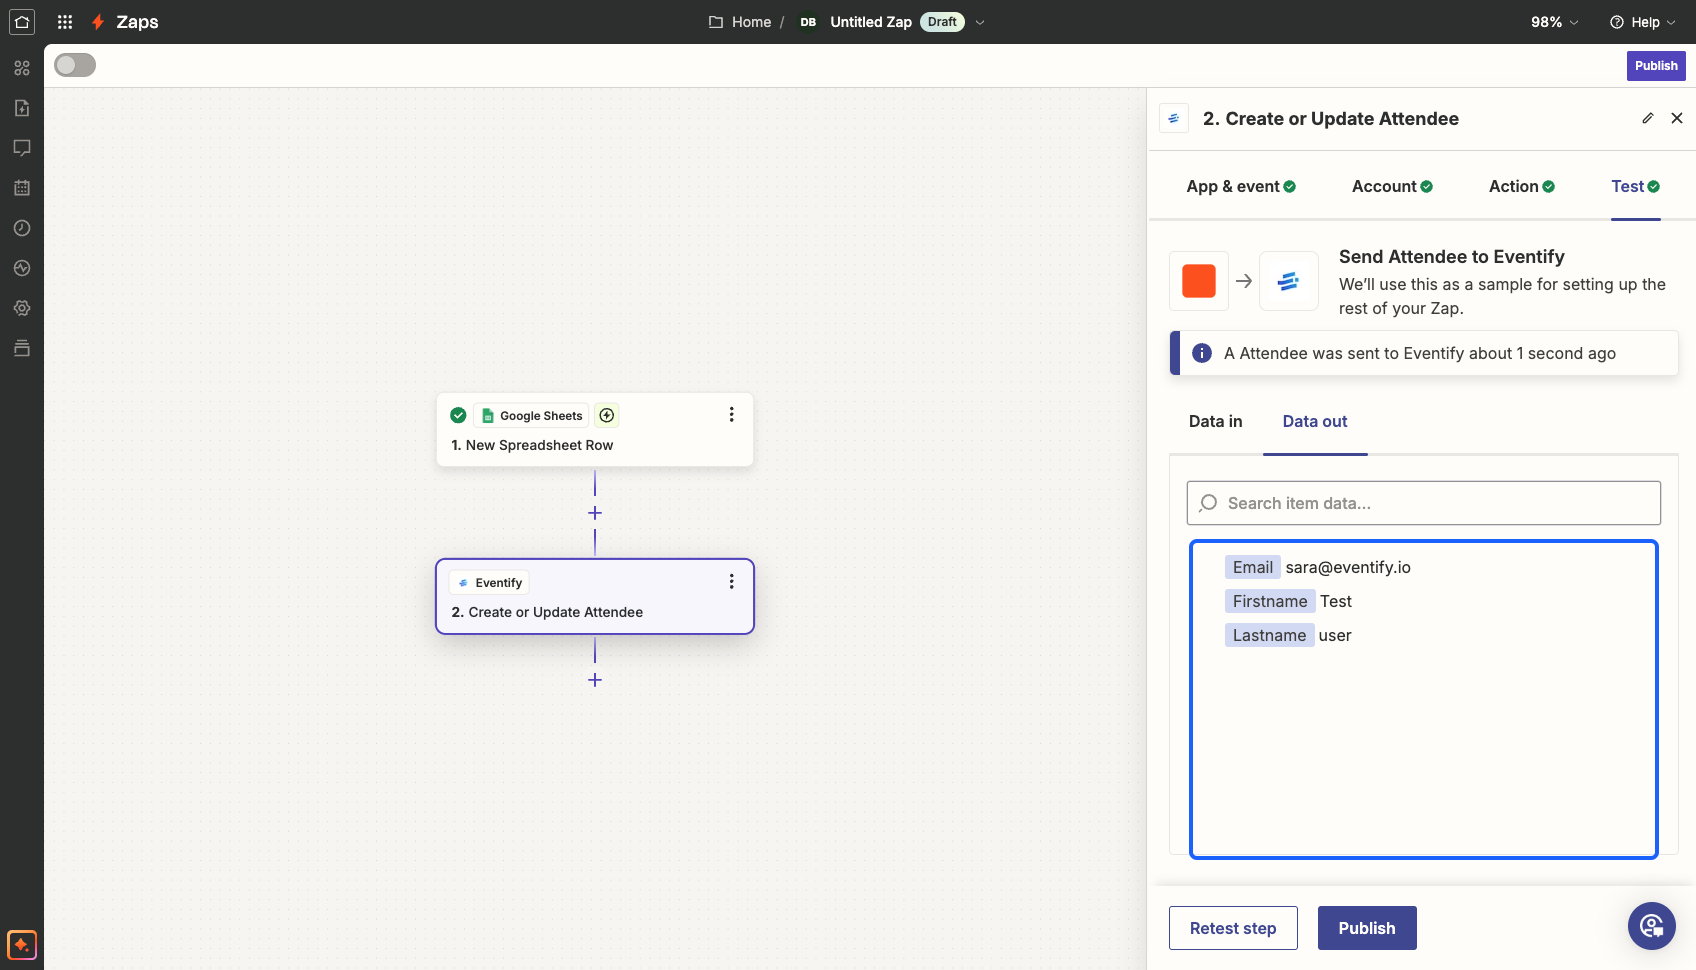Expand the Untitled Zap dropdown chevron
The height and width of the screenshot is (970, 1696).
(x=980, y=22)
